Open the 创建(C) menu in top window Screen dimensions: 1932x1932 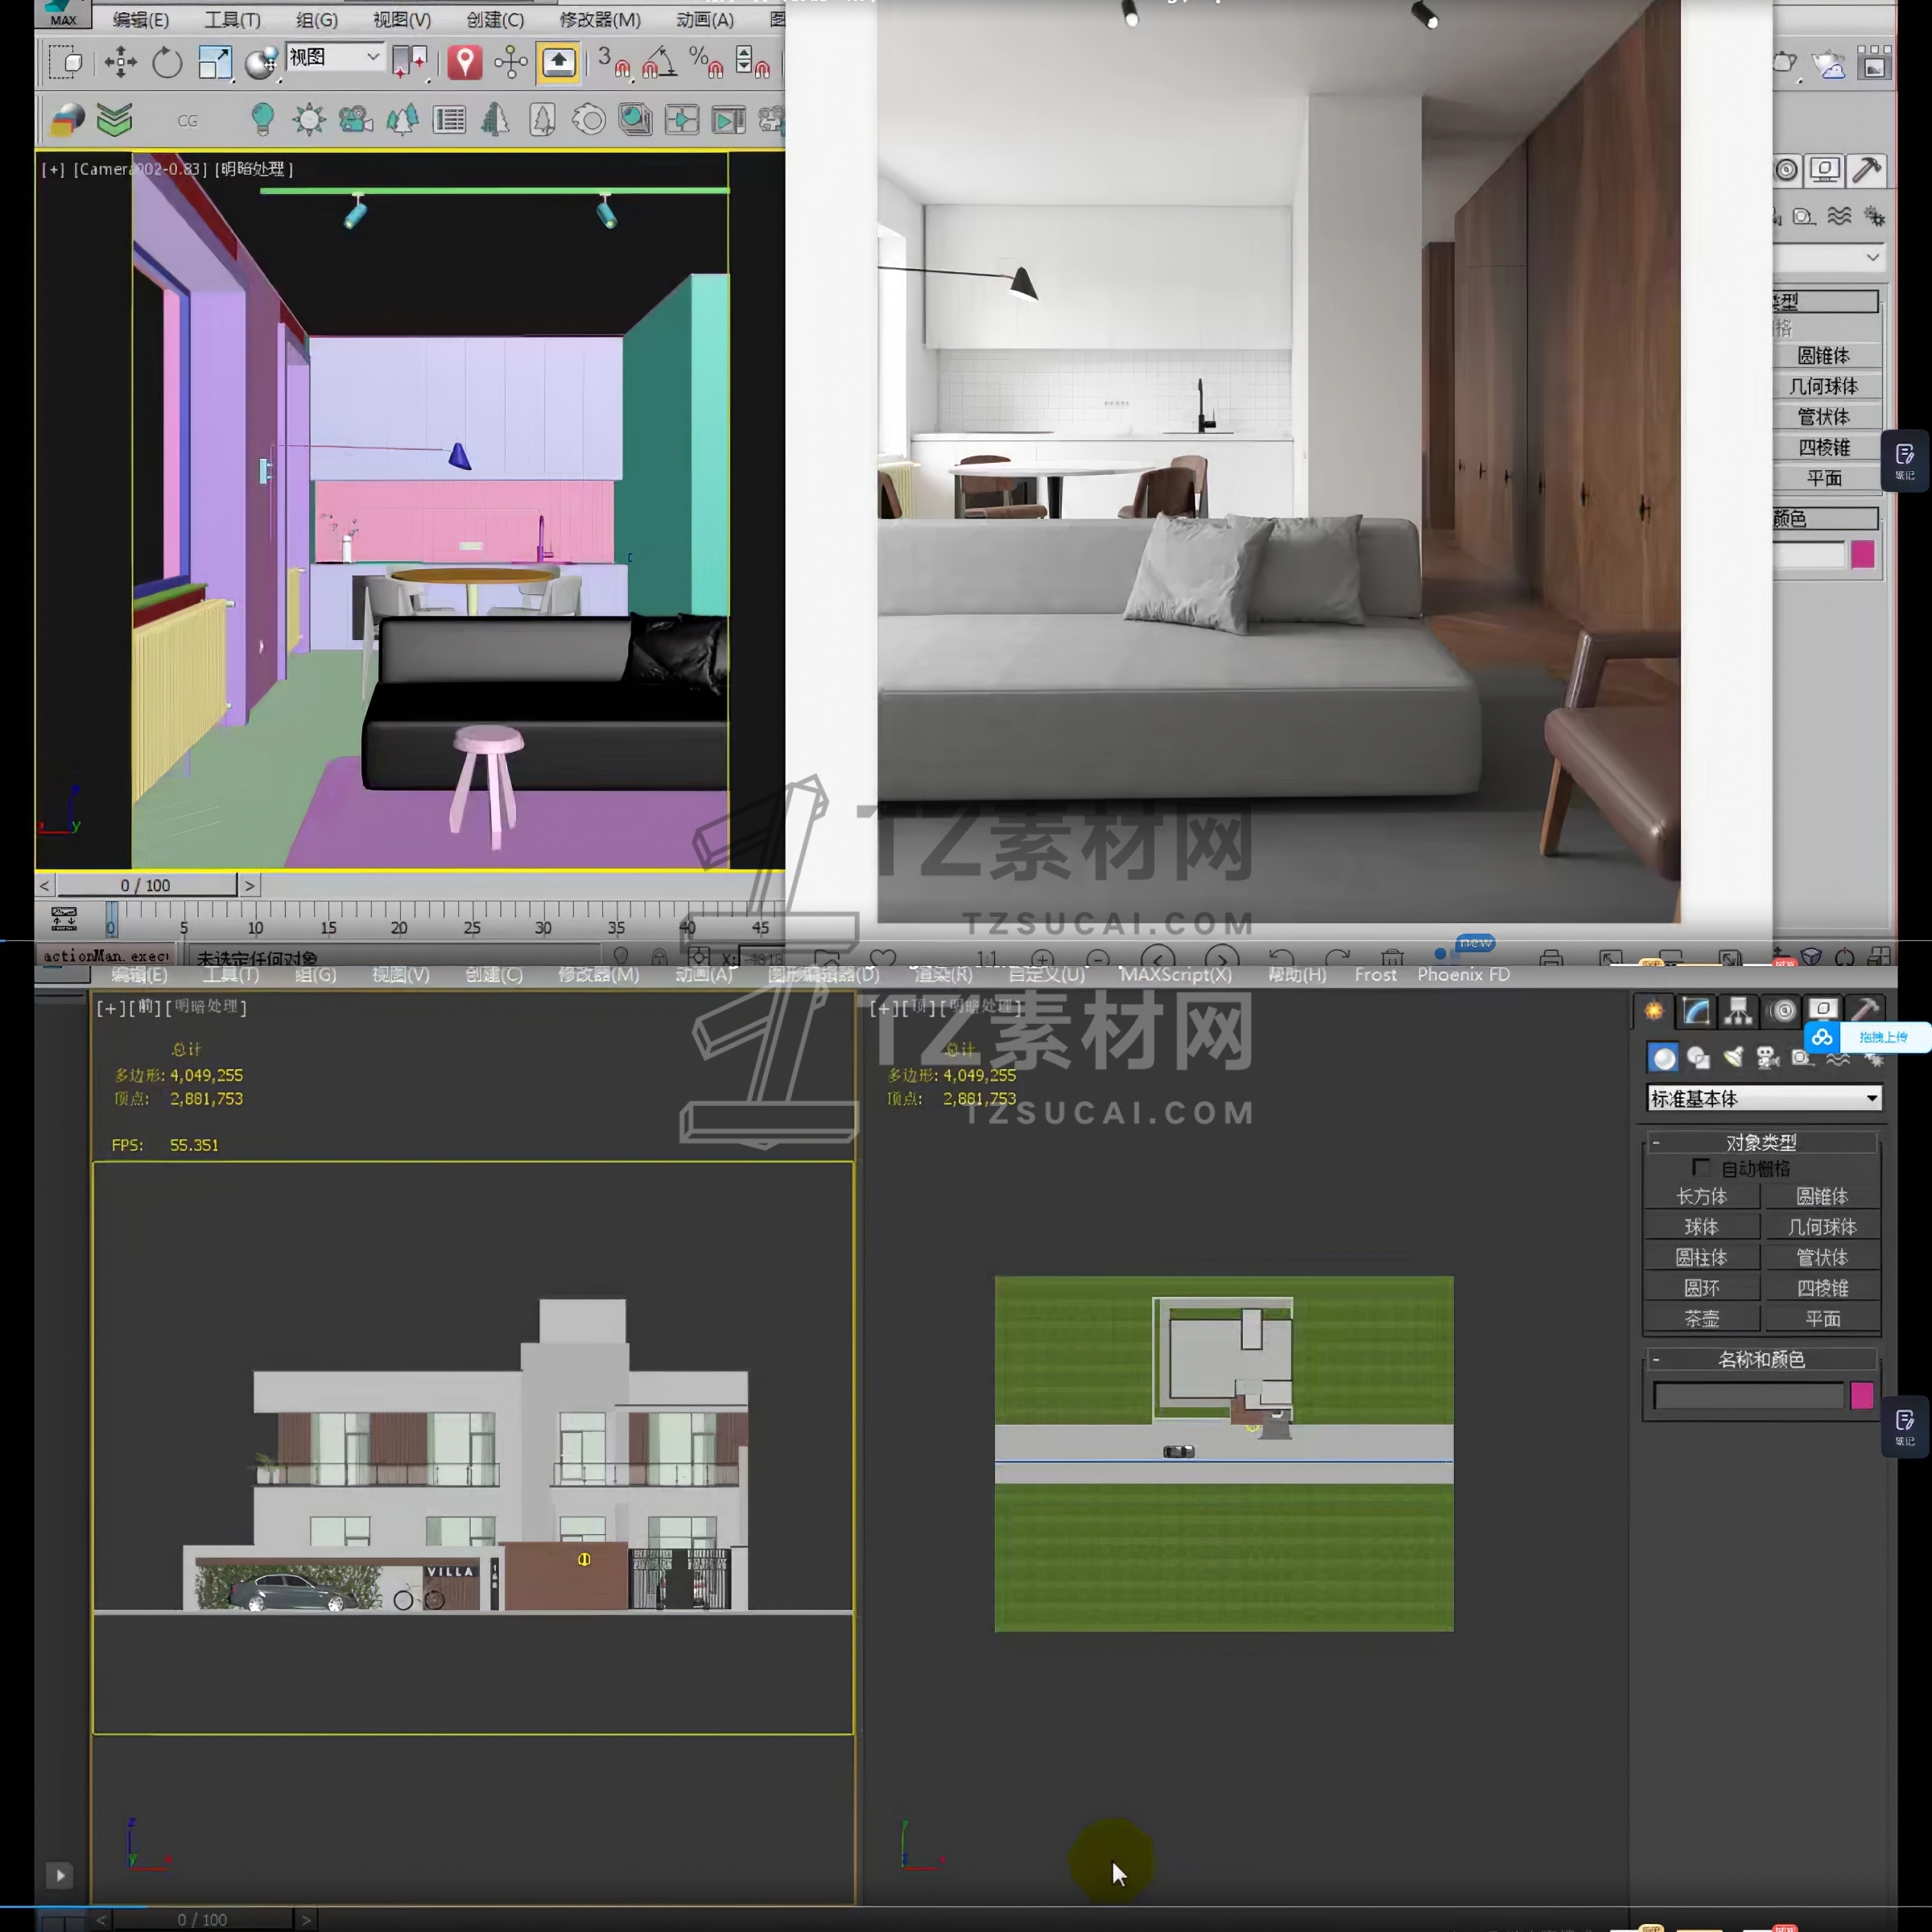(x=495, y=19)
